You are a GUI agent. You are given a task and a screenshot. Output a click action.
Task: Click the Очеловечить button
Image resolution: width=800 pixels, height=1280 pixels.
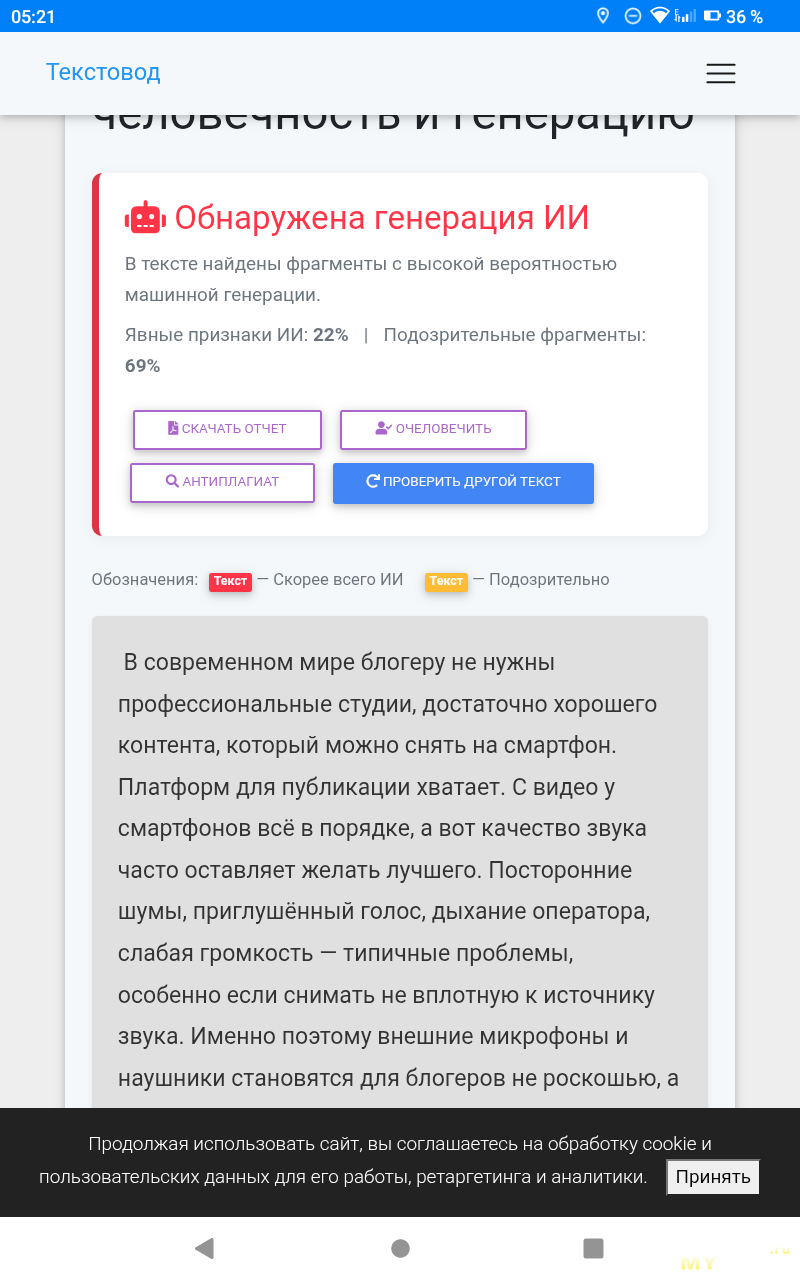pyautogui.click(x=433, y=429)
